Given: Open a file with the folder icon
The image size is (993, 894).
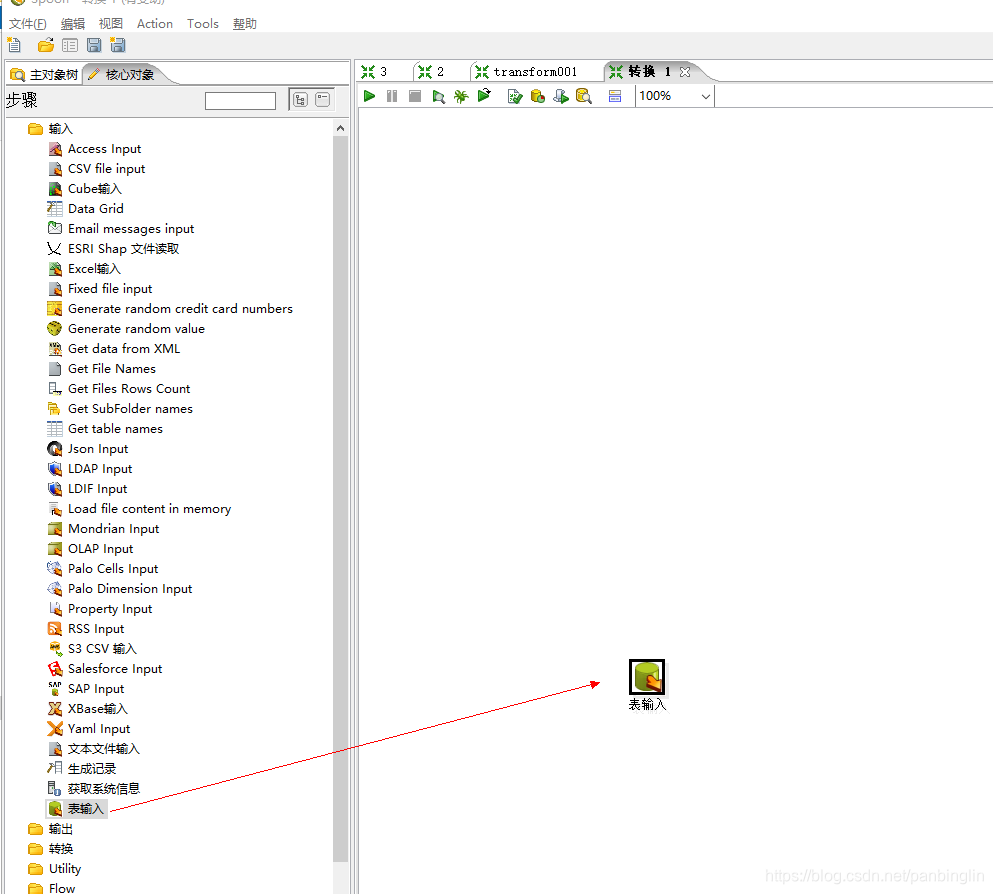Looking at the screenshot, I should [x=45, y=45].
